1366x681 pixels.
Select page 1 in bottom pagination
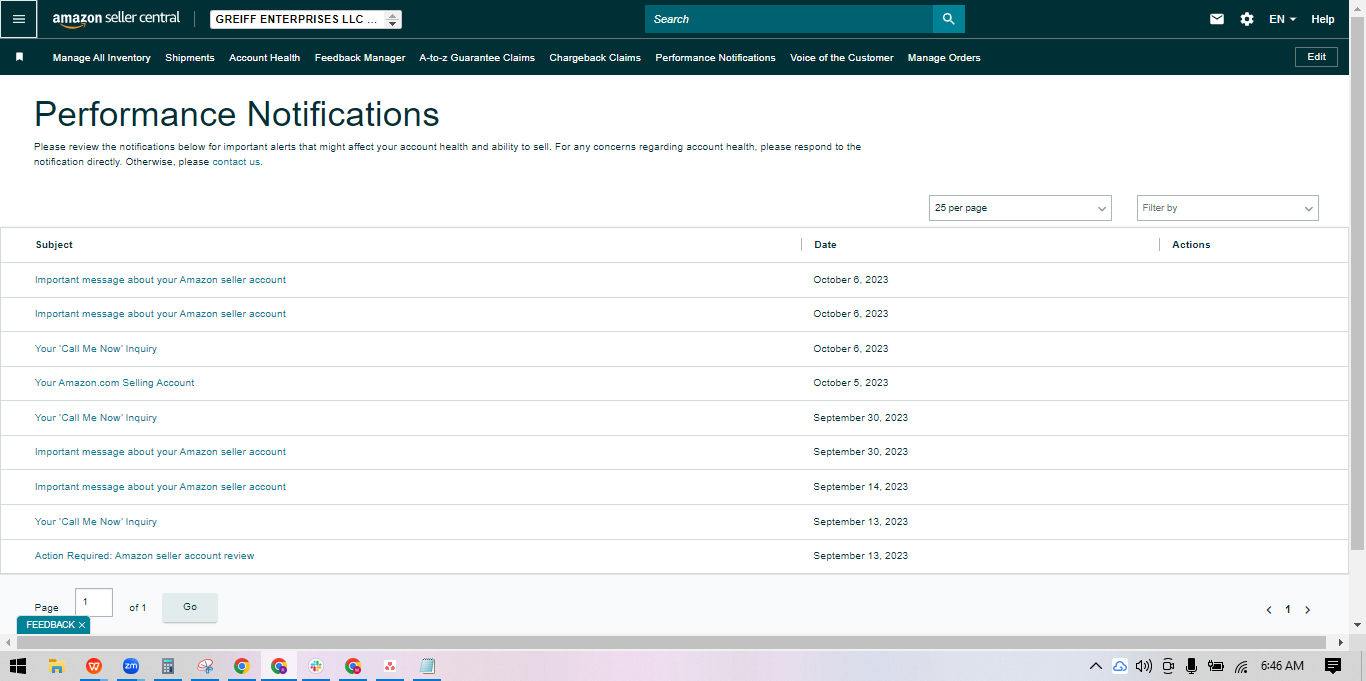(x=1288, y=610)
